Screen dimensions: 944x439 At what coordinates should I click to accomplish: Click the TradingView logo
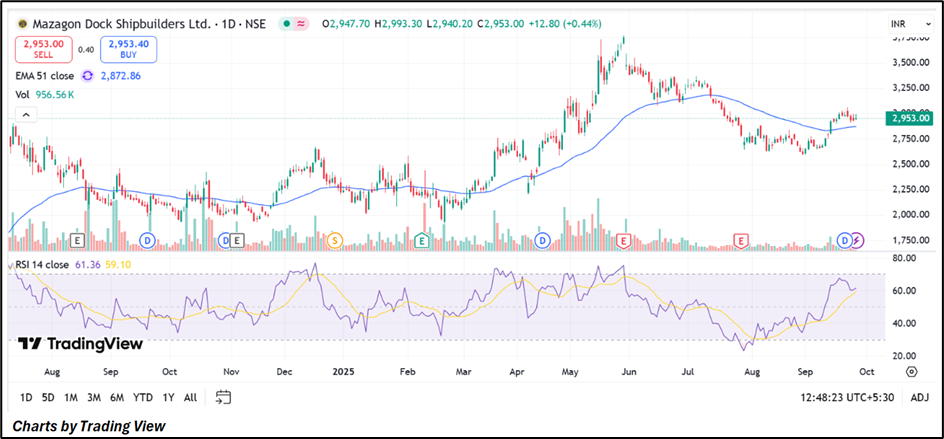click(81, 344)
